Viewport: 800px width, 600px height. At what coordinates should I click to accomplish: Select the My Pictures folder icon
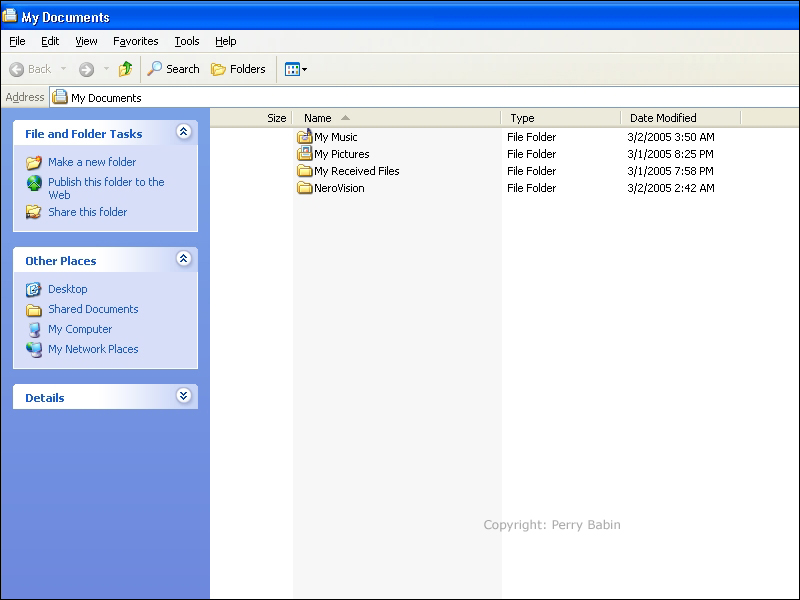click(x=305, y=154)
